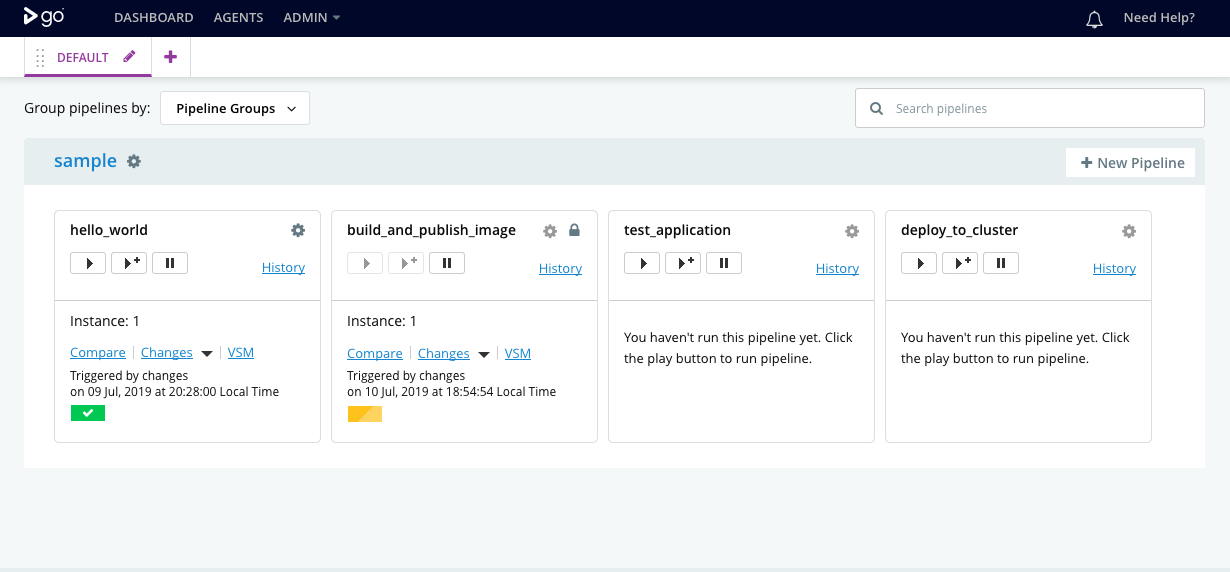Viewport: 1230px width, 572px height.
Task: Expand the ADMIN menu
Action: 312,18
